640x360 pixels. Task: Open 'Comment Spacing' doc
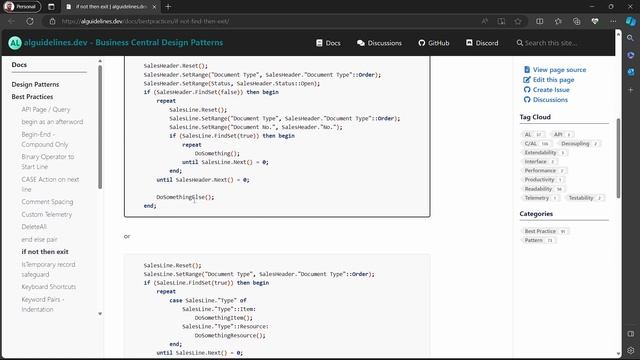click(x=47, y=202)
